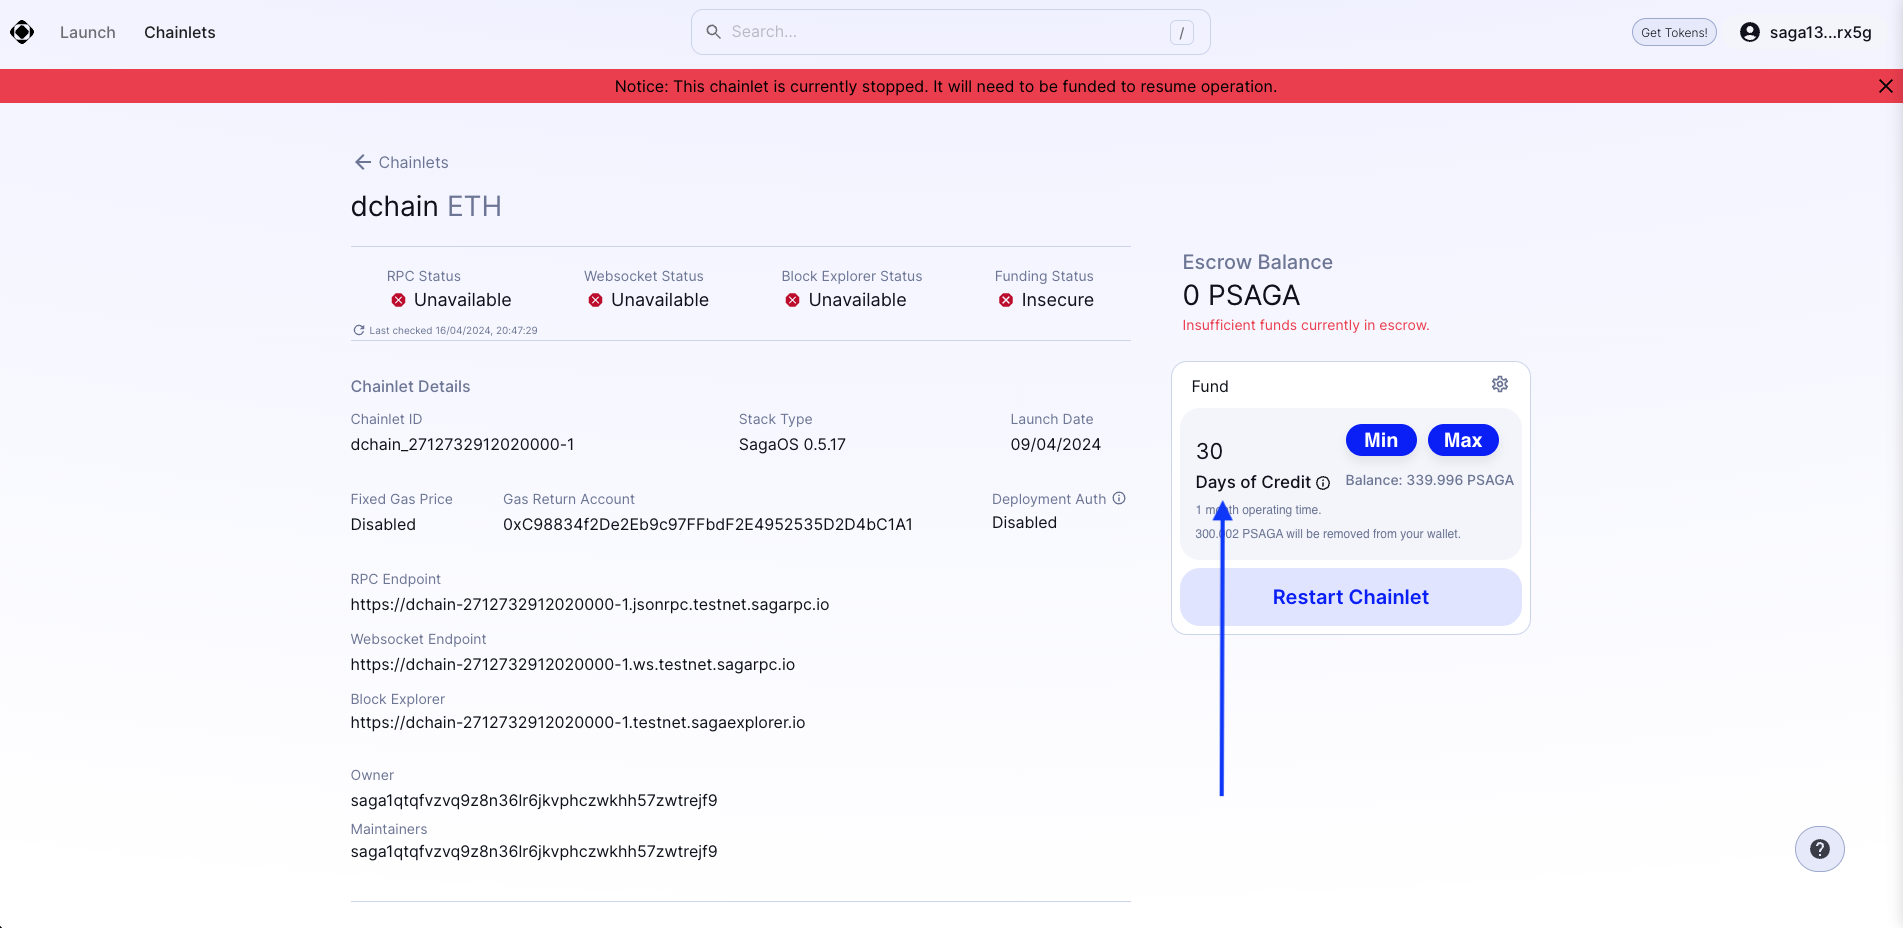Dismiss the red chainlet stopped notice

click(1885, 86)
